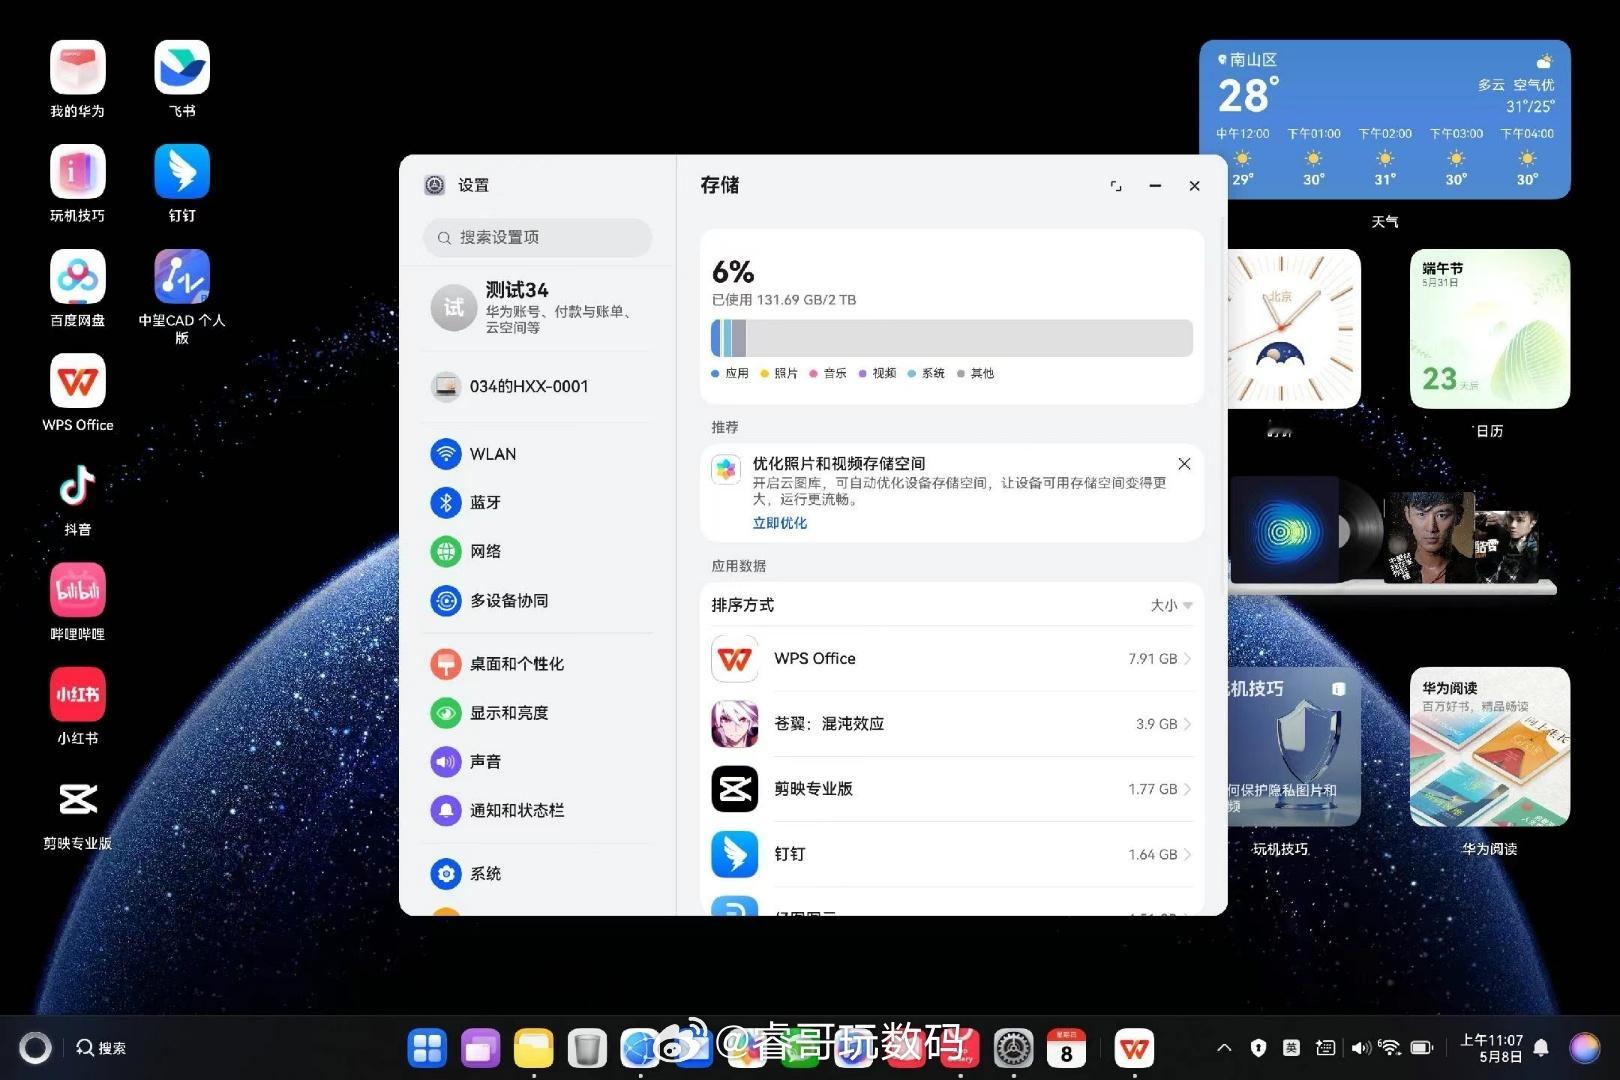Viewport: 1620px width, 1080px height.
Task: Open WLAN settings in the sidebar
Action: [x=540, y=454]
